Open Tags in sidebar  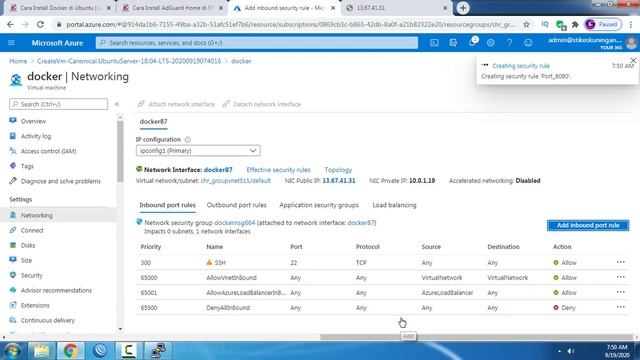tap(27, 166)
